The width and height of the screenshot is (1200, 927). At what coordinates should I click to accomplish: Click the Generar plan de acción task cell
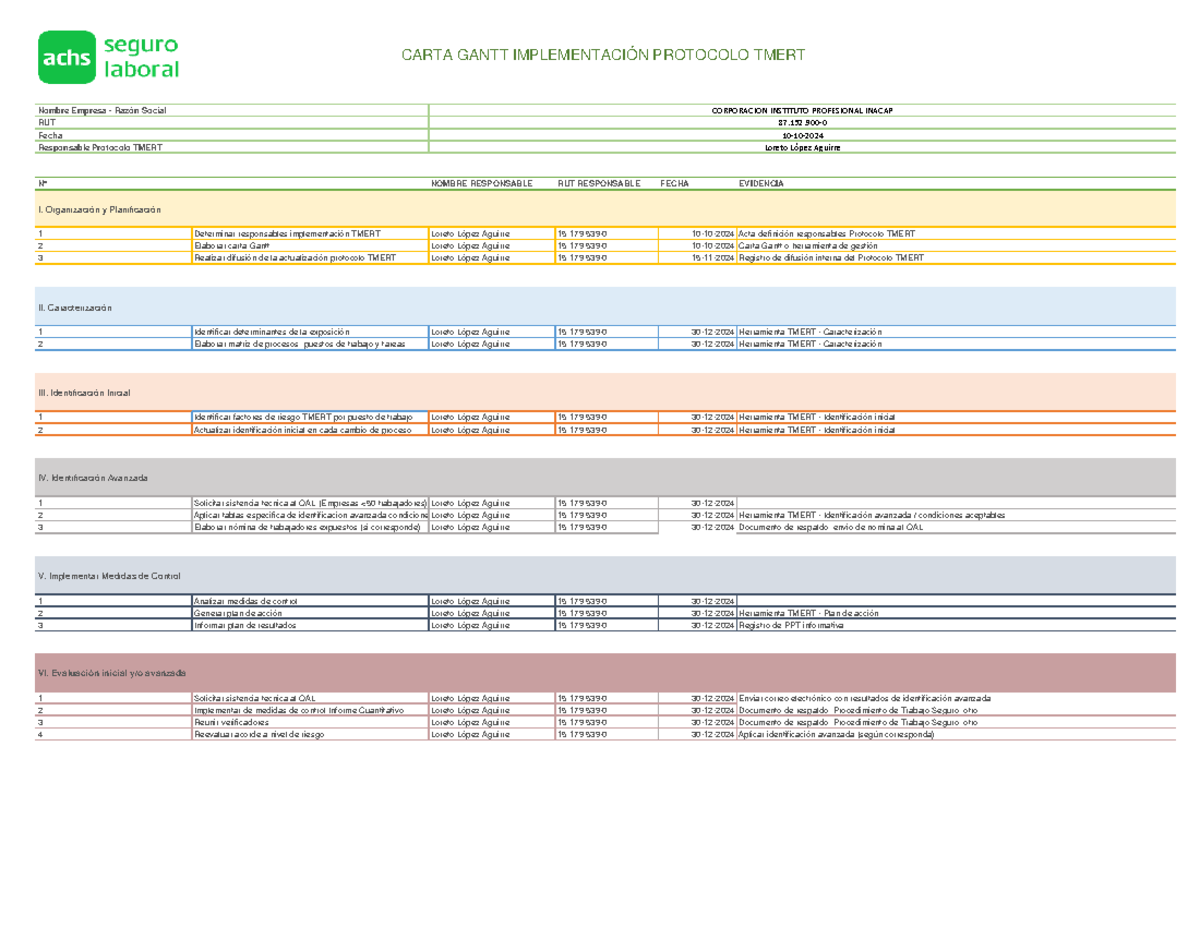(x=309, y=612)
